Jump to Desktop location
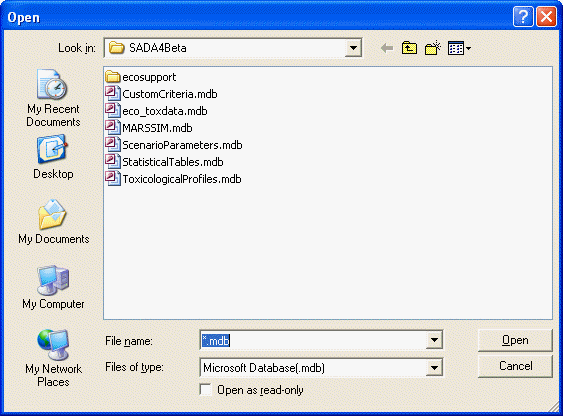The height and width of the screenshot is (416, 563). coord(53,157)
